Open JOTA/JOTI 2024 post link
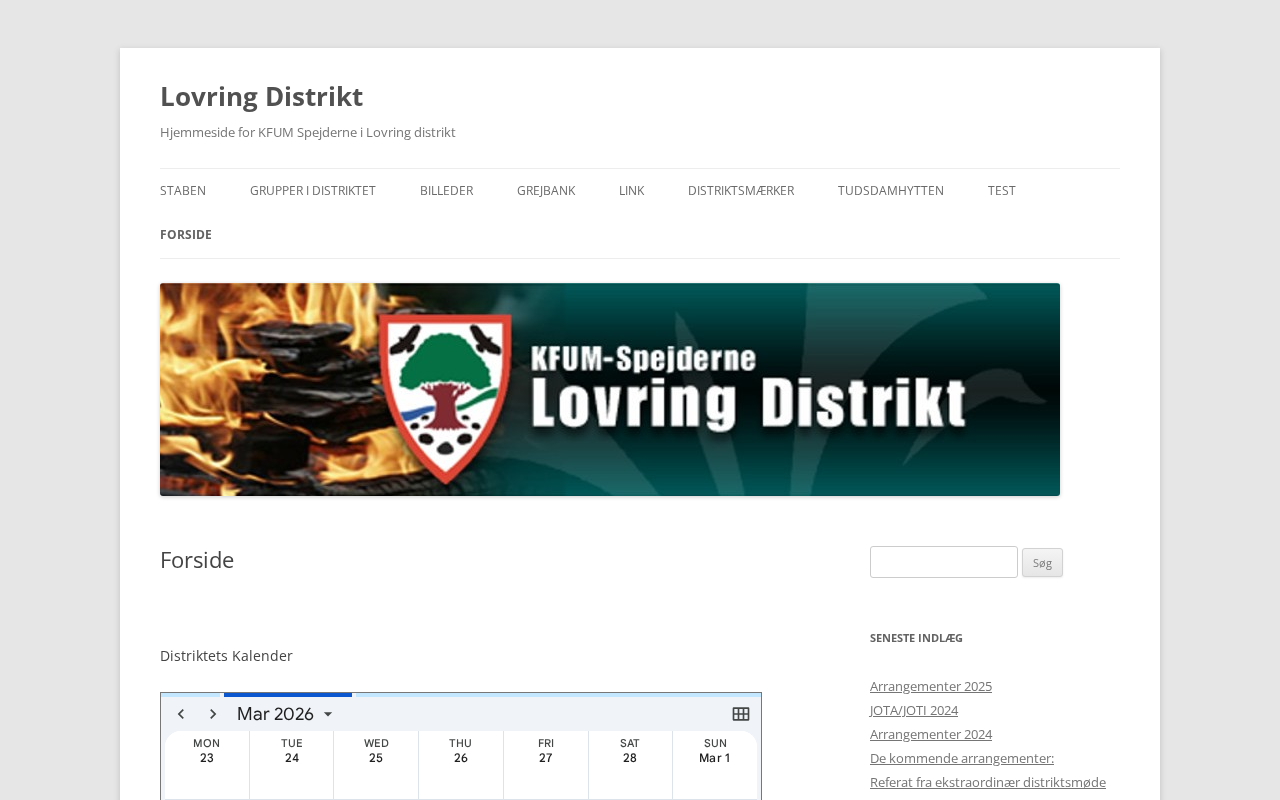 click(x=914, y=710)
